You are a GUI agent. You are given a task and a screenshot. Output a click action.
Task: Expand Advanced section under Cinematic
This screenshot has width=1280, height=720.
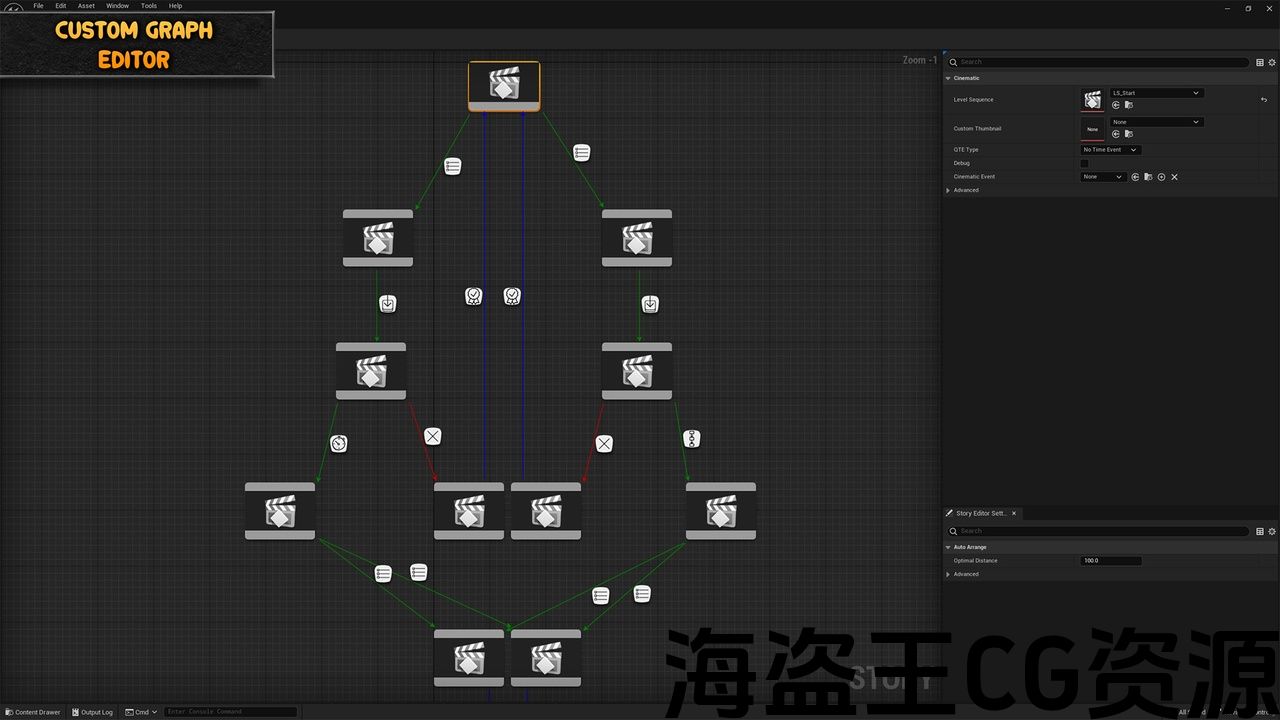pyautogui.click(x=948, y=190)
